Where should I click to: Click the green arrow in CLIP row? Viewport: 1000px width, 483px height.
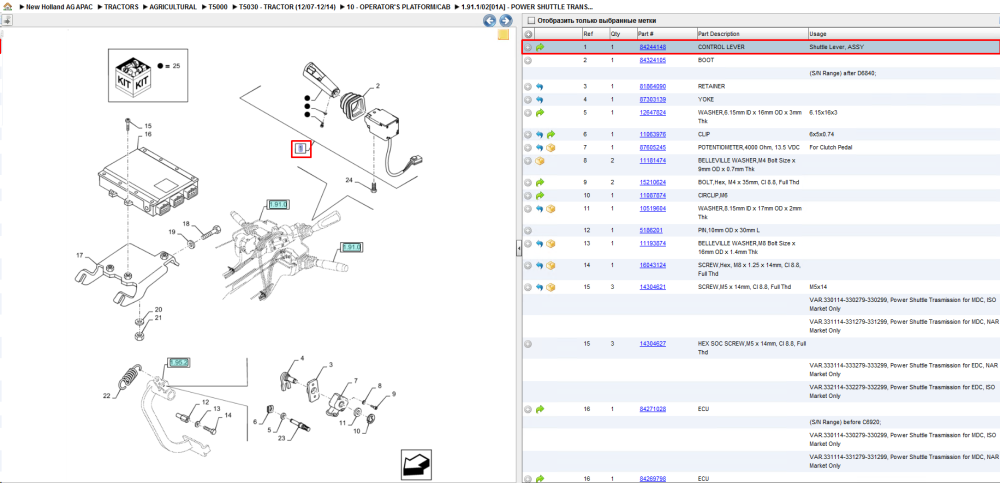pos(551,135)
